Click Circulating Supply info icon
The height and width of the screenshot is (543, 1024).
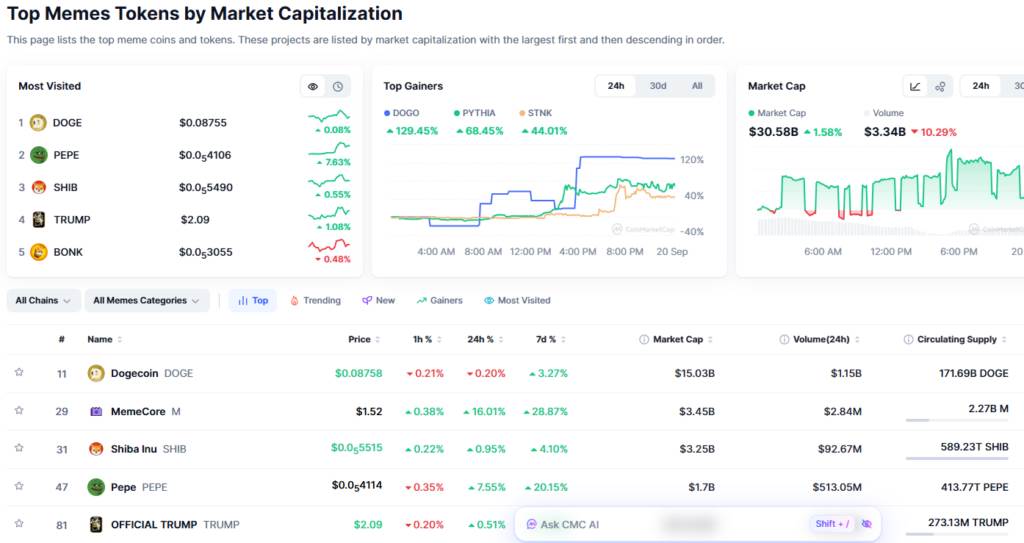coord(908,339)
